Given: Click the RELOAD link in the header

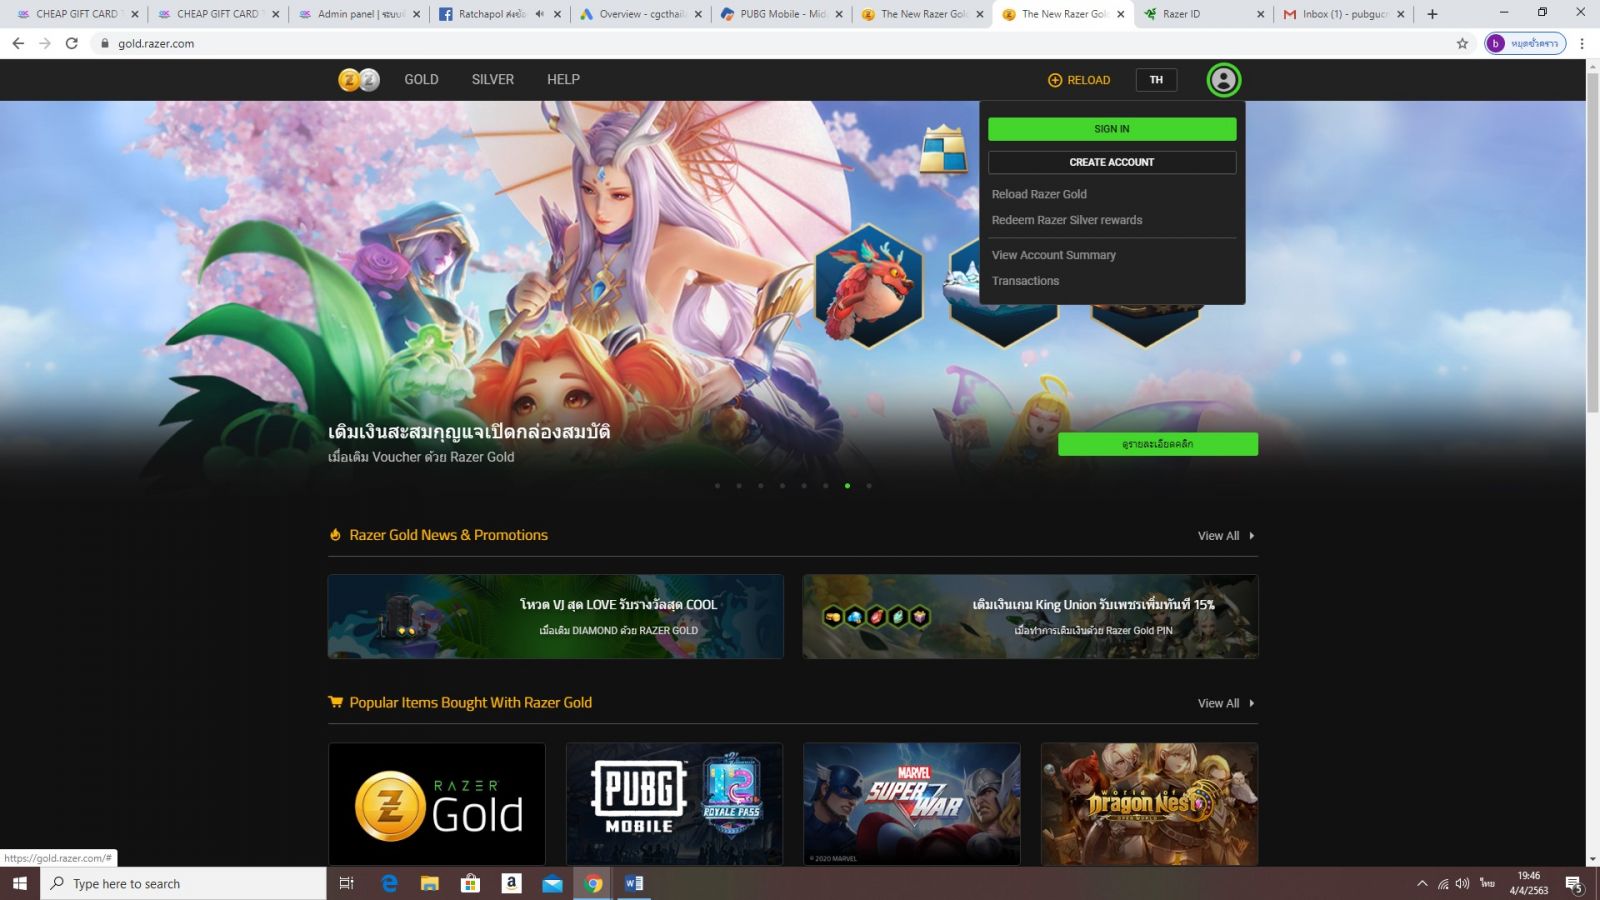Looking at the screenshot, I should 1088,80.
